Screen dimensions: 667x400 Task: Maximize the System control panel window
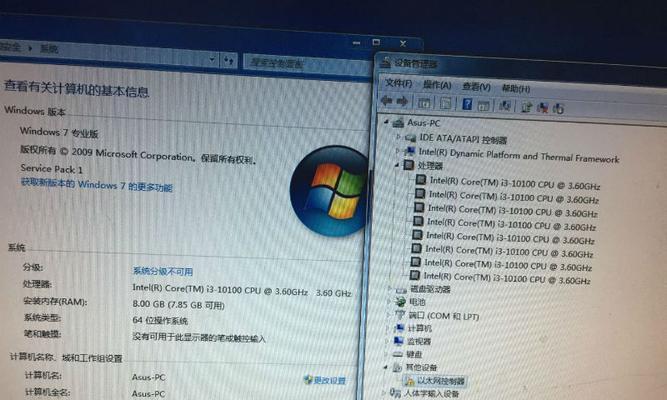tap(376, 42)
